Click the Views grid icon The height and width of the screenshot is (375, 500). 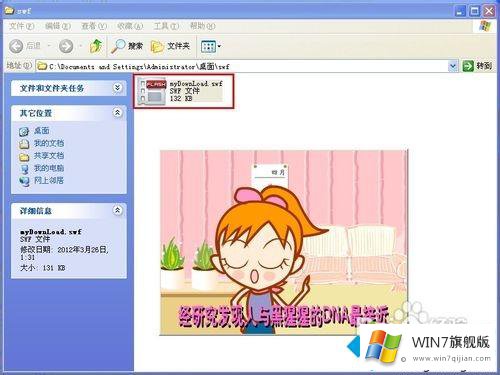point(208,46)
